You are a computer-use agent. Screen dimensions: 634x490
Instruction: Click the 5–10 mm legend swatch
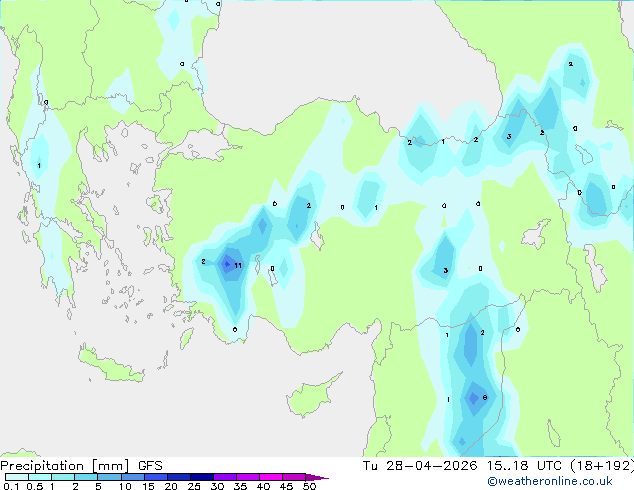[x=109, y=477]
